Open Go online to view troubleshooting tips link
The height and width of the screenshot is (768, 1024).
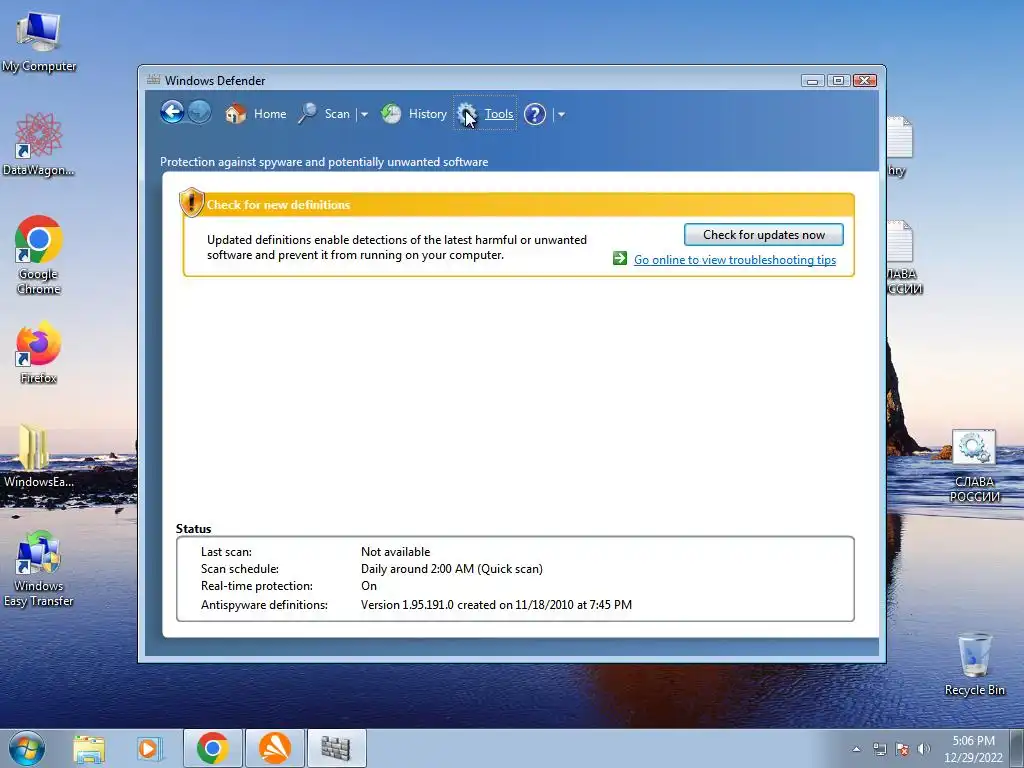coord(735,260)
